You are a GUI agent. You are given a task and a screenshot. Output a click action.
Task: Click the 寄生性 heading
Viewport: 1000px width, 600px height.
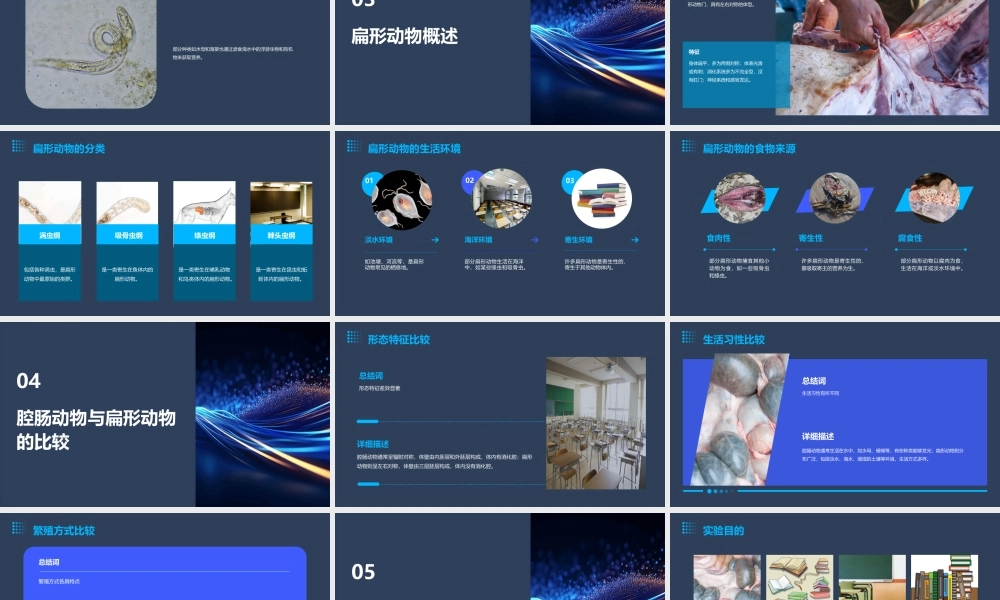pos(811,238)
